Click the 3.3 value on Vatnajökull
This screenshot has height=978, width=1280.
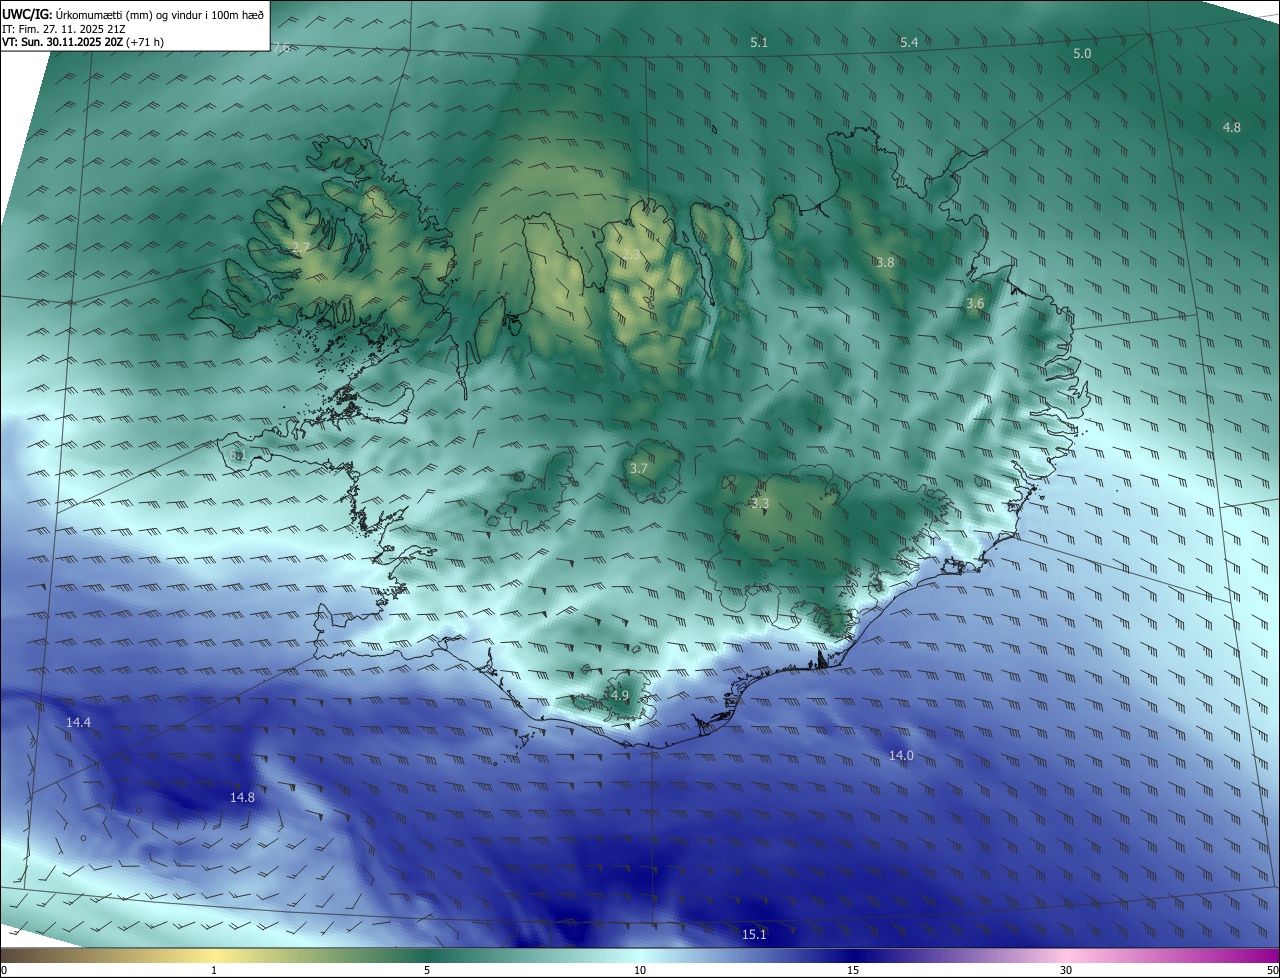pos(760,503)
